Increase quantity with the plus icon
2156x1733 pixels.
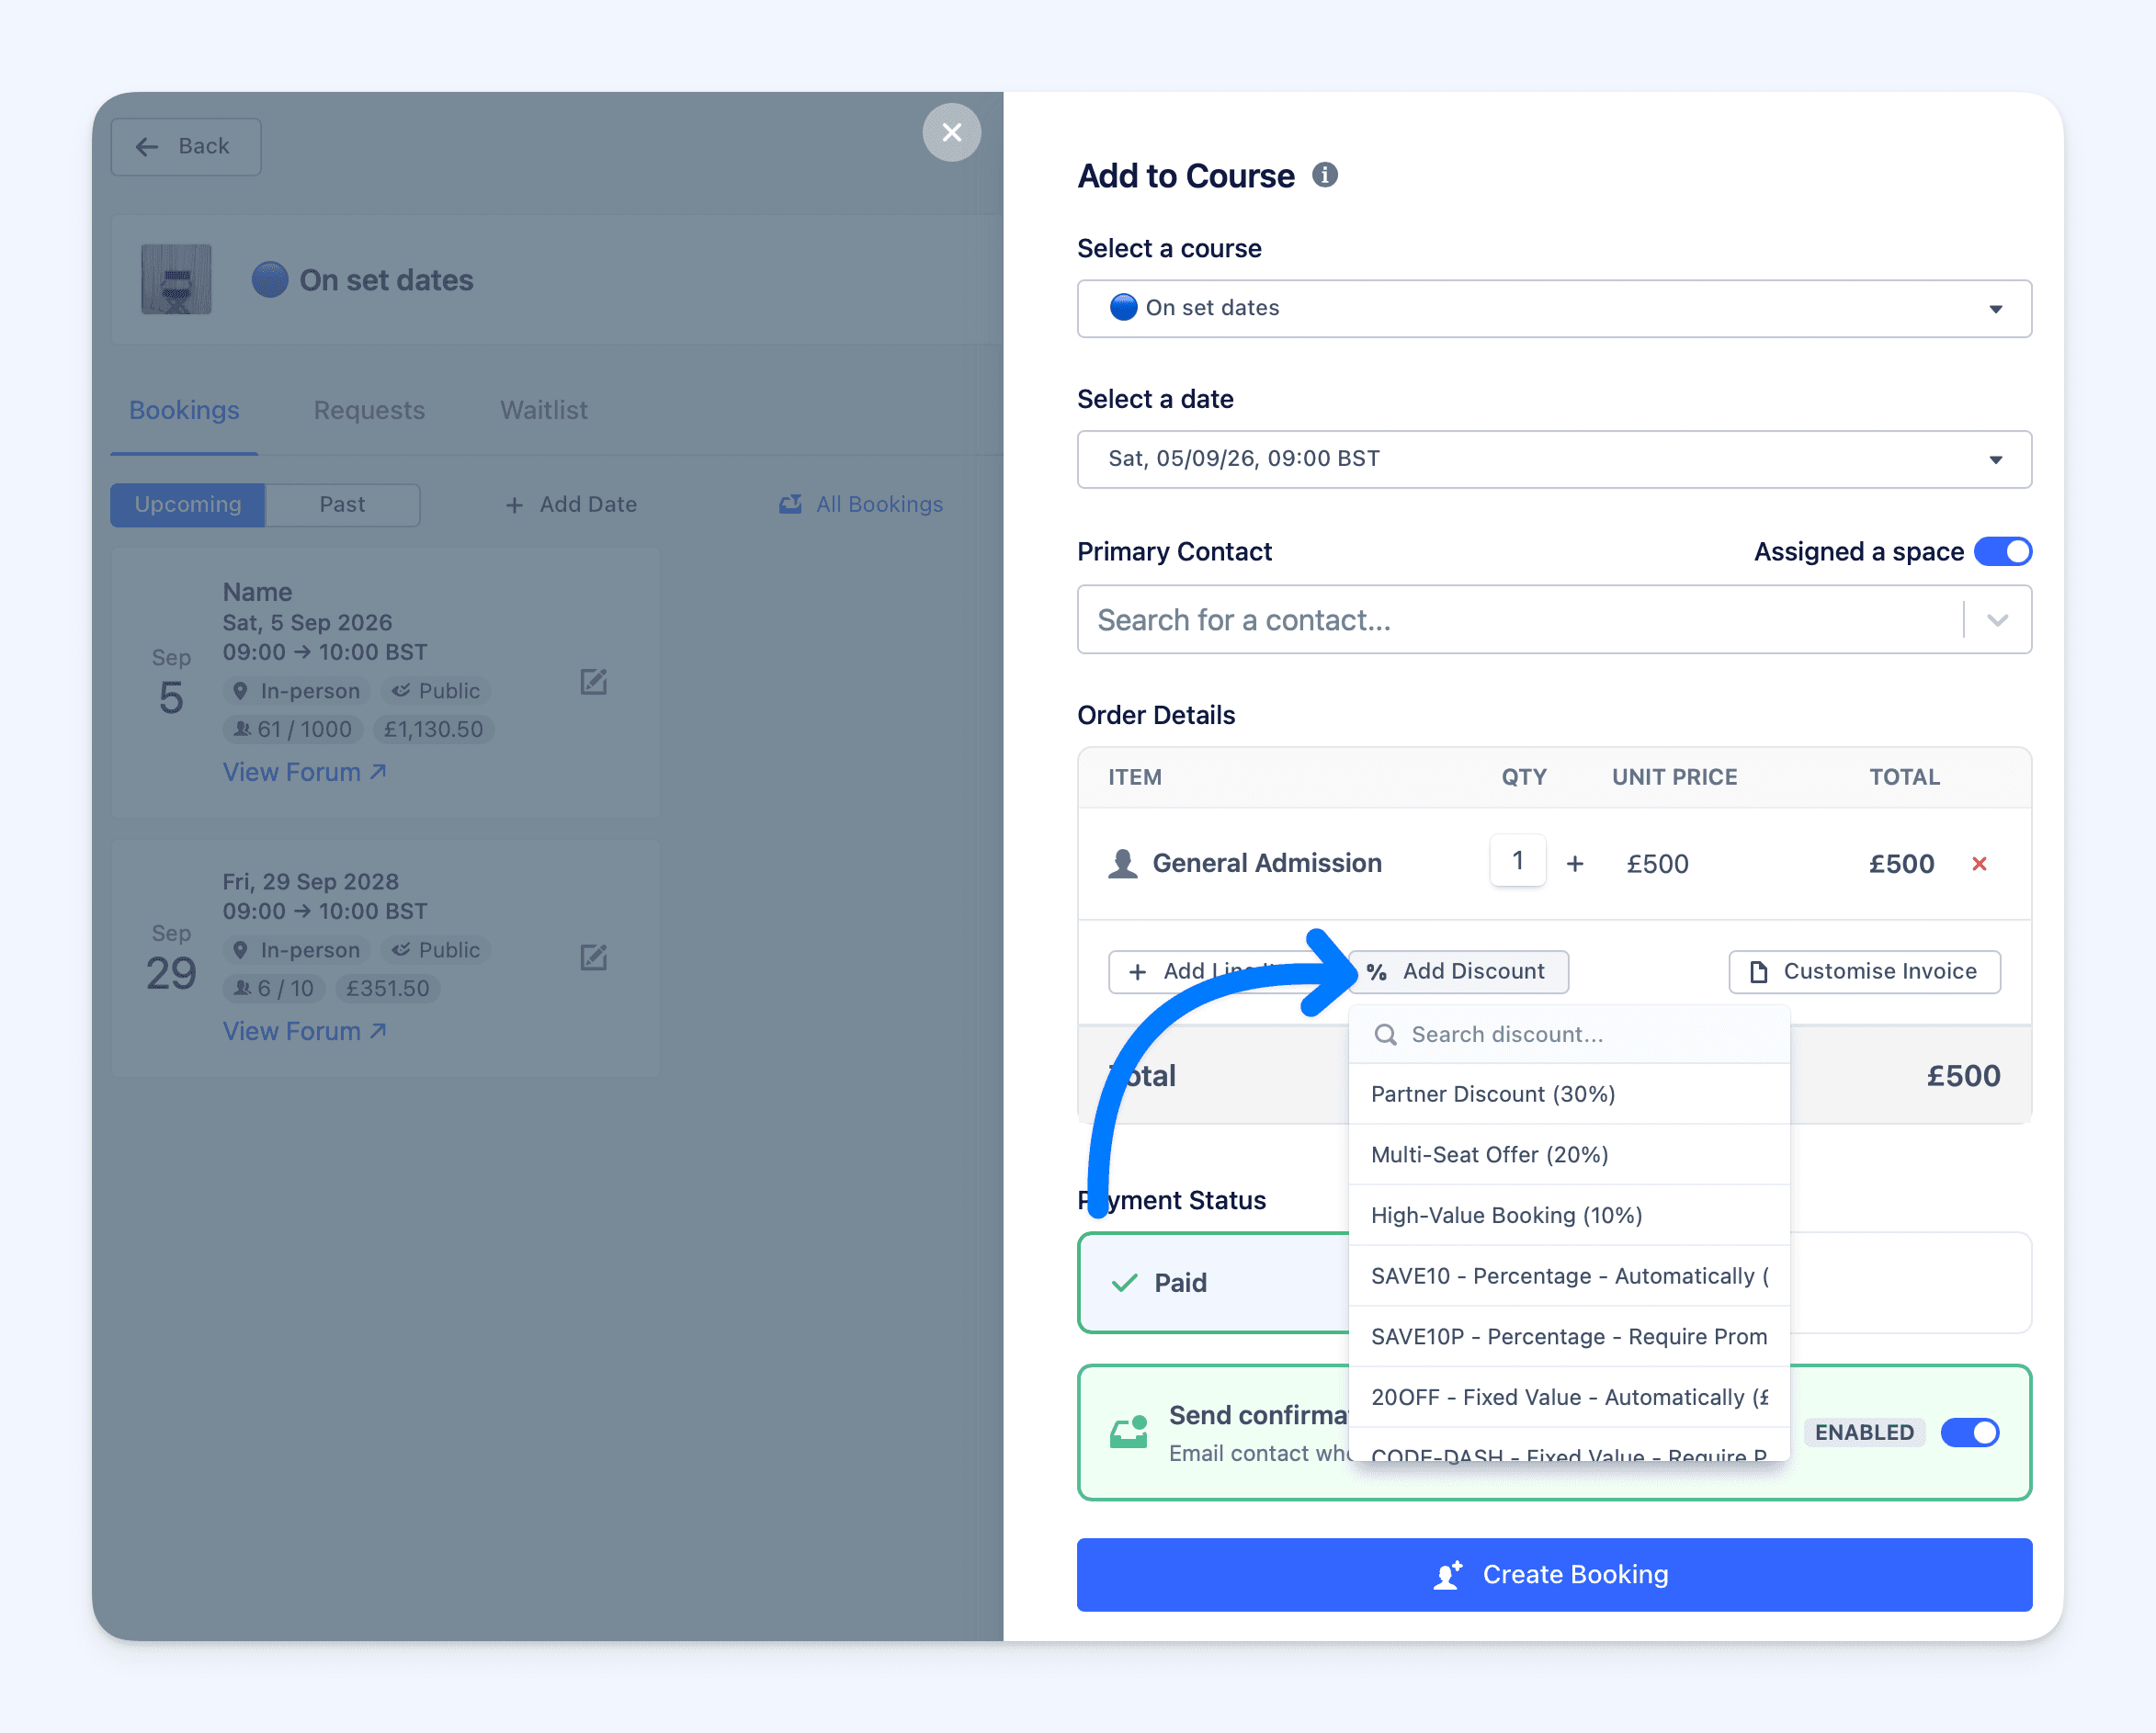click(x=1574, y=863)
